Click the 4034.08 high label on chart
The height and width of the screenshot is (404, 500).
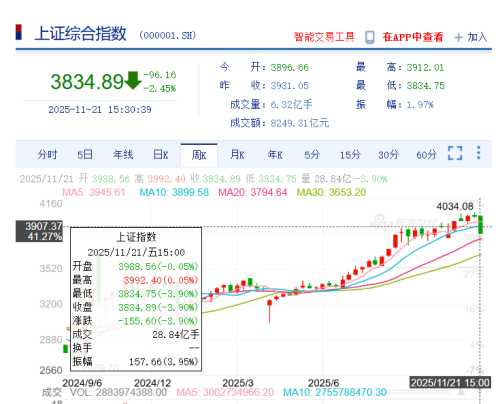pos(455,206)
